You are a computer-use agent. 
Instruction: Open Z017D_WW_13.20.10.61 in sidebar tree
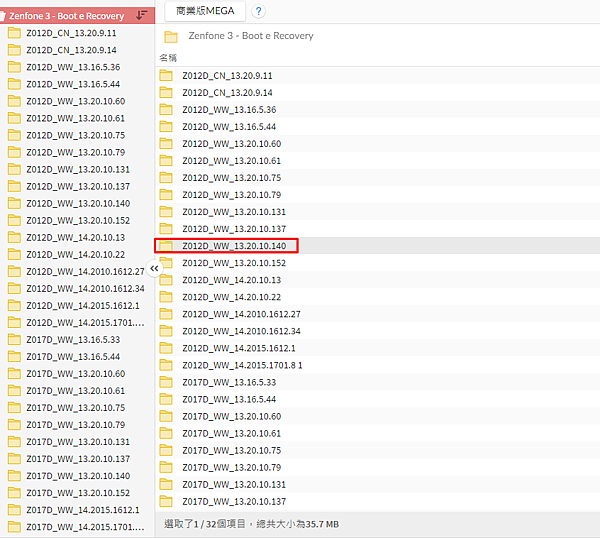tap(75, 390)
